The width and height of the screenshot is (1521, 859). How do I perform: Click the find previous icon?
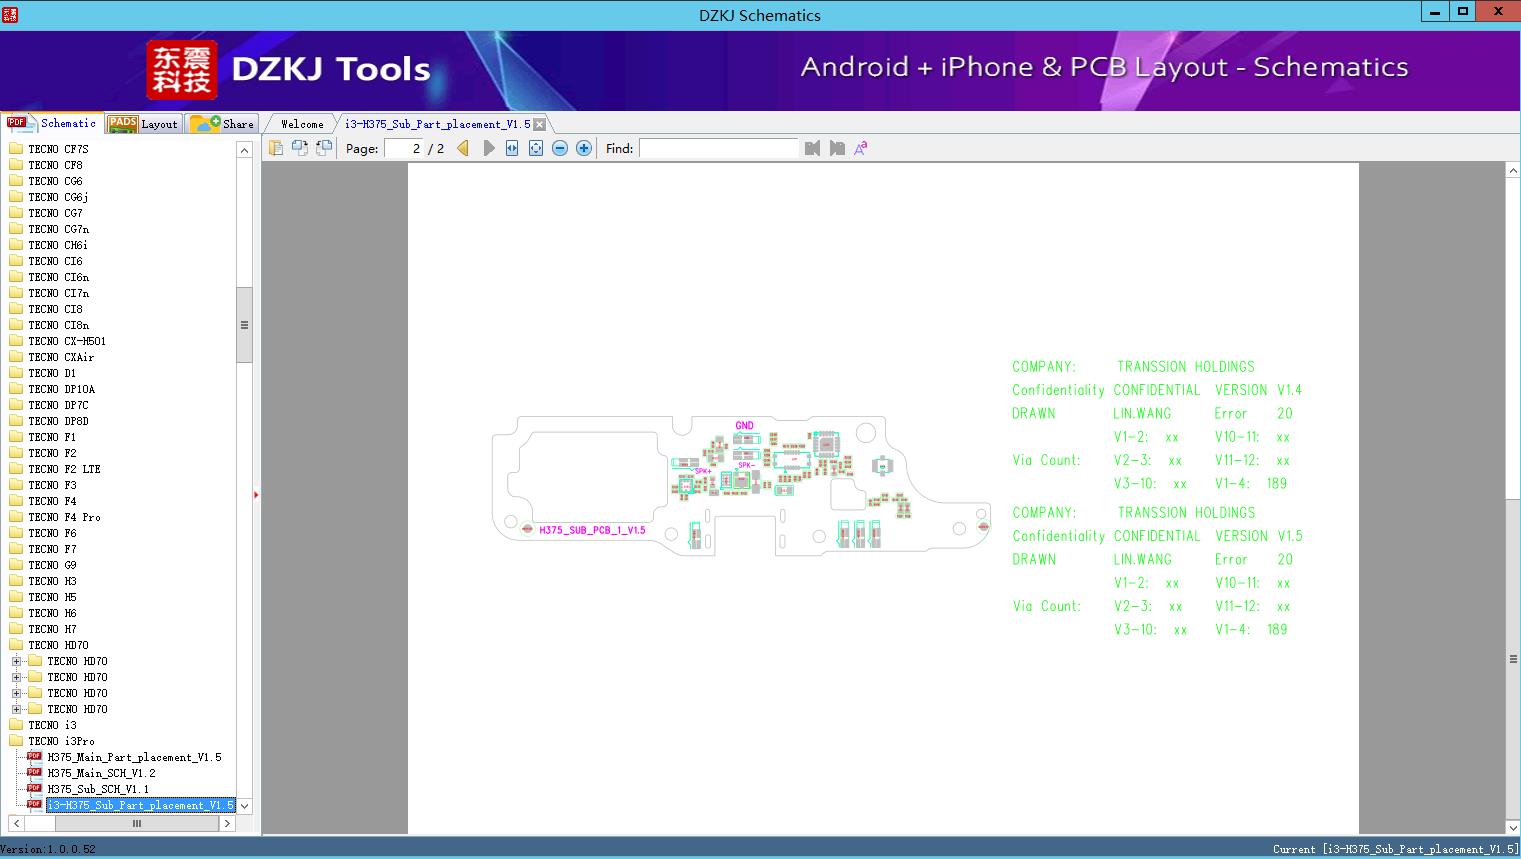coord(812,148)
